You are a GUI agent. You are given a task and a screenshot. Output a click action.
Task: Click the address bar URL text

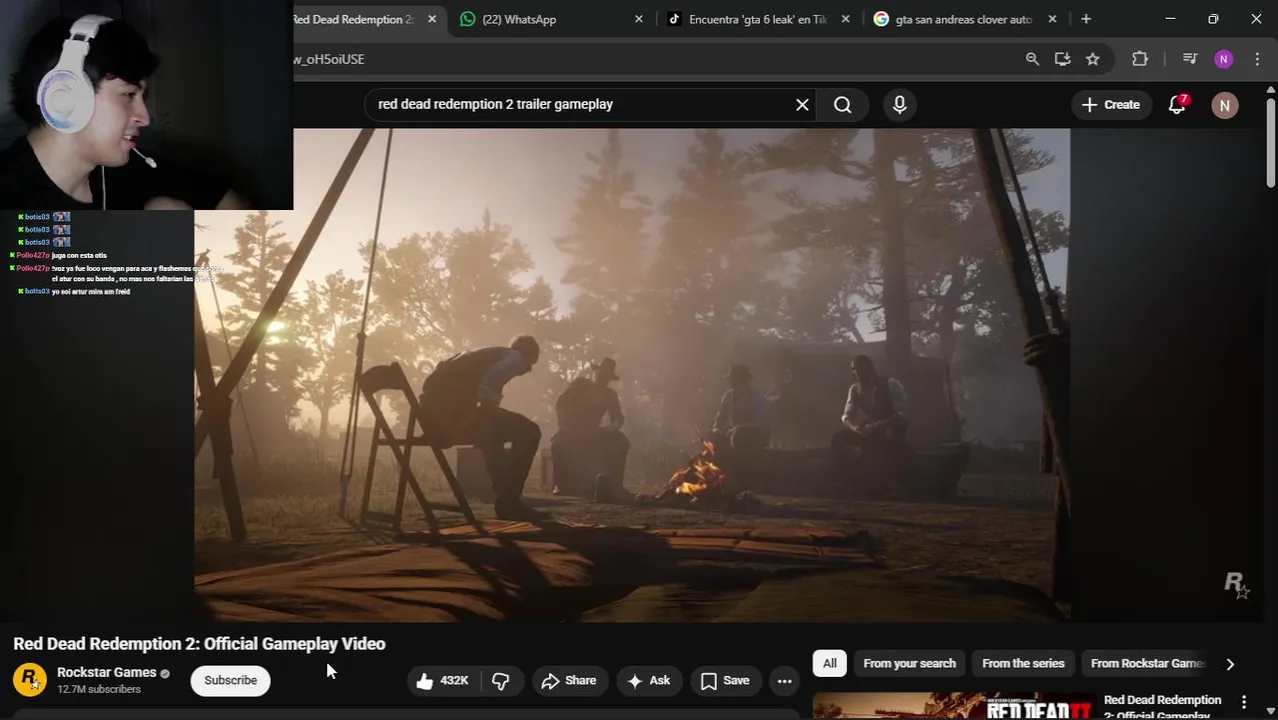tap(329, 59)
